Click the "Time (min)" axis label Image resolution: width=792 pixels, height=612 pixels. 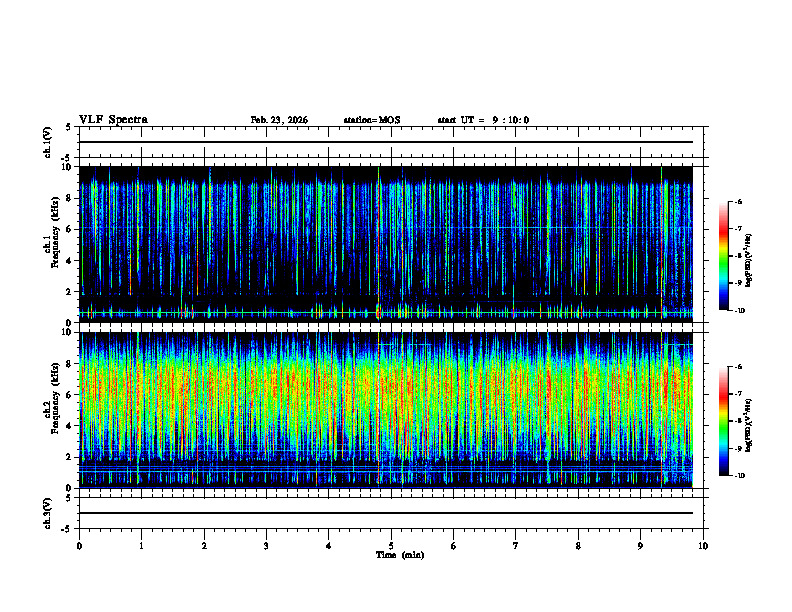pyautogui.click(x=400, y=555)
